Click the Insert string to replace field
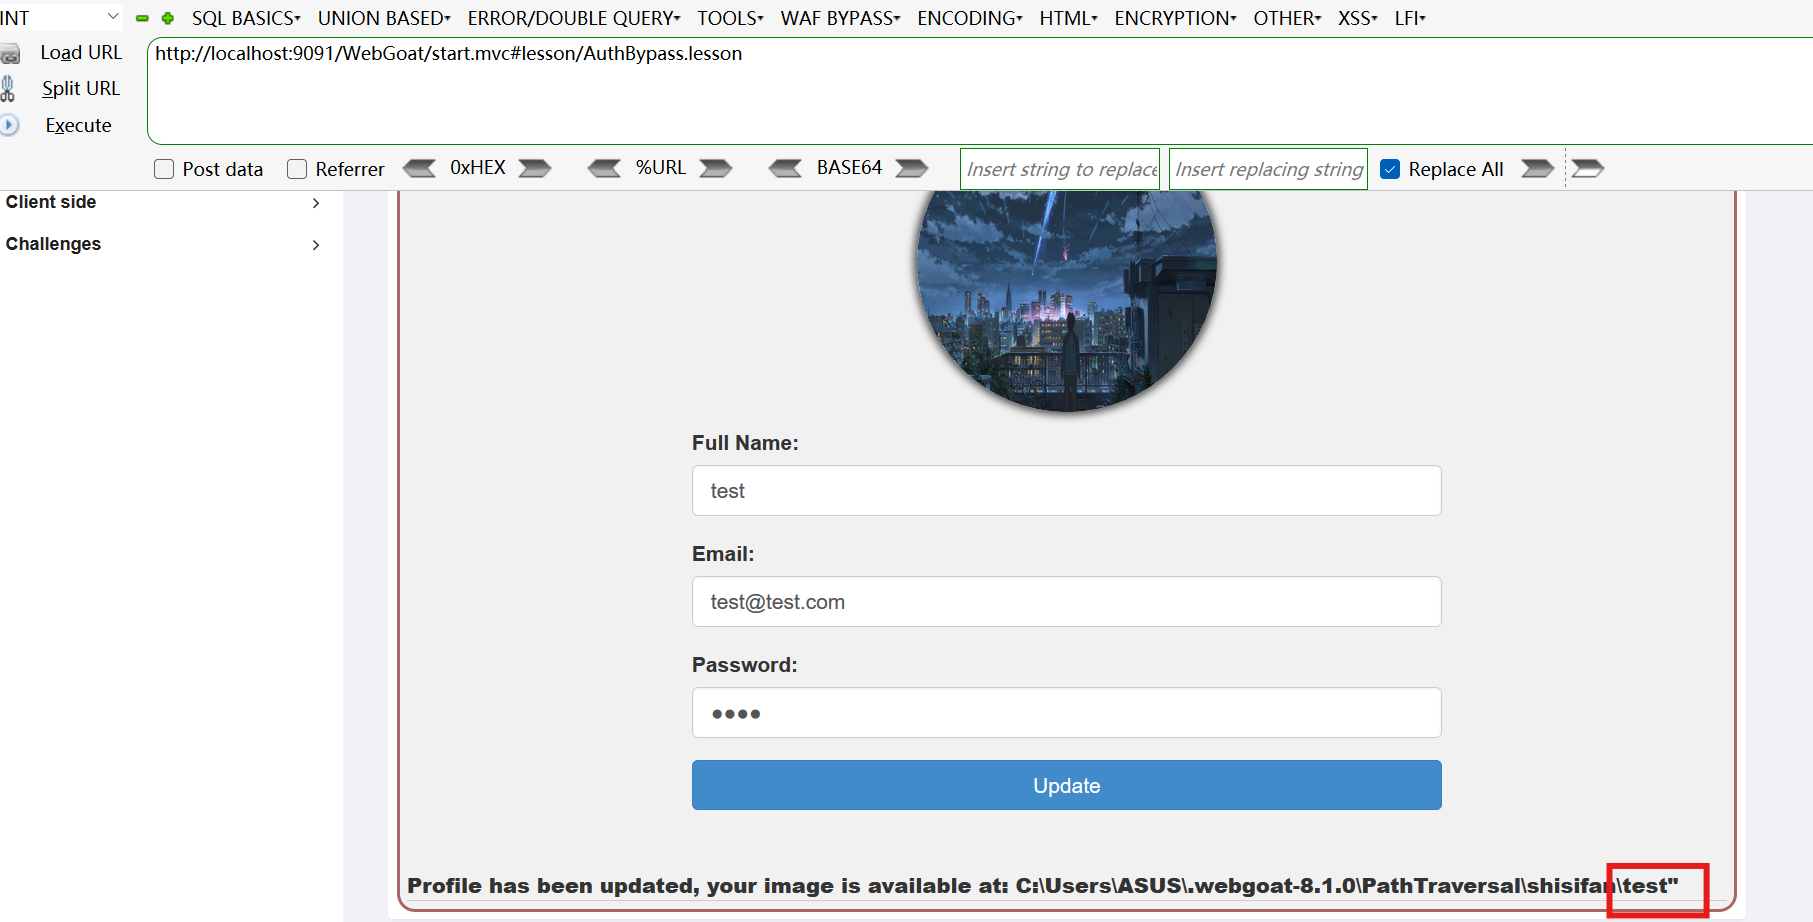 pos(1060,169)
